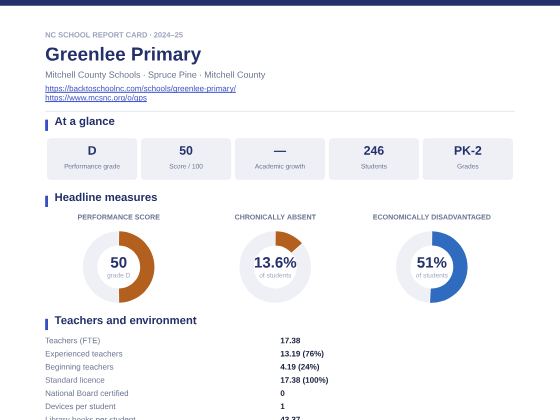
Task: Select the NC School Report Card 2024–25 label
Action: [114, 35]
